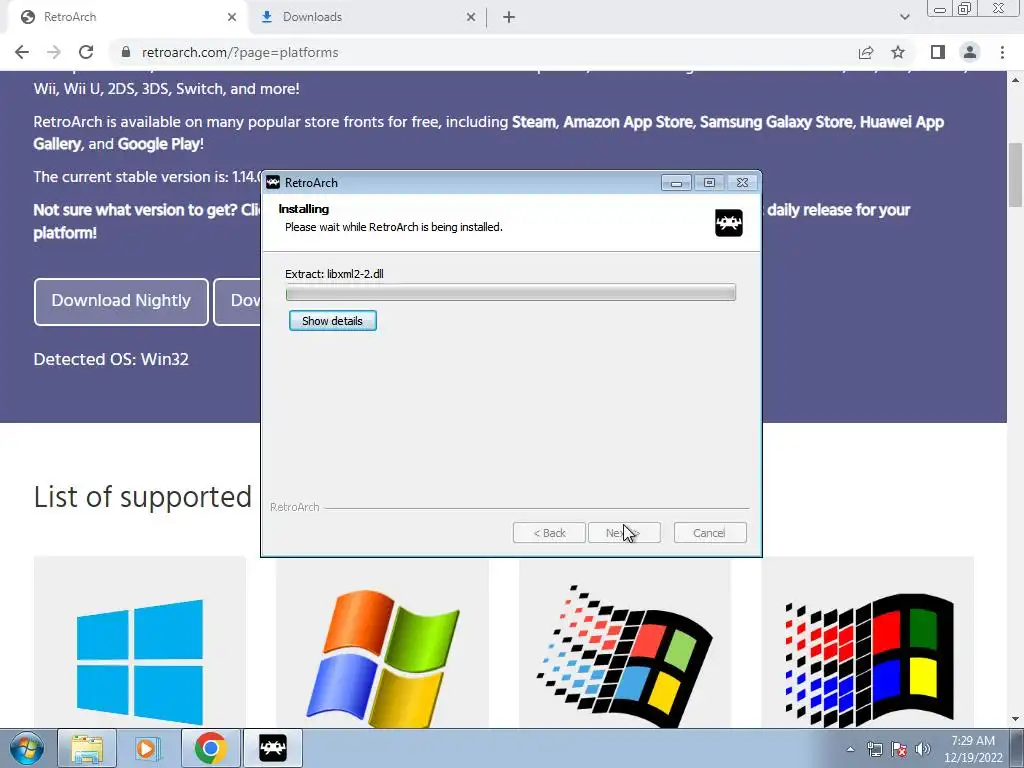Click the Chrome taskbar icon

coord(210,748)
